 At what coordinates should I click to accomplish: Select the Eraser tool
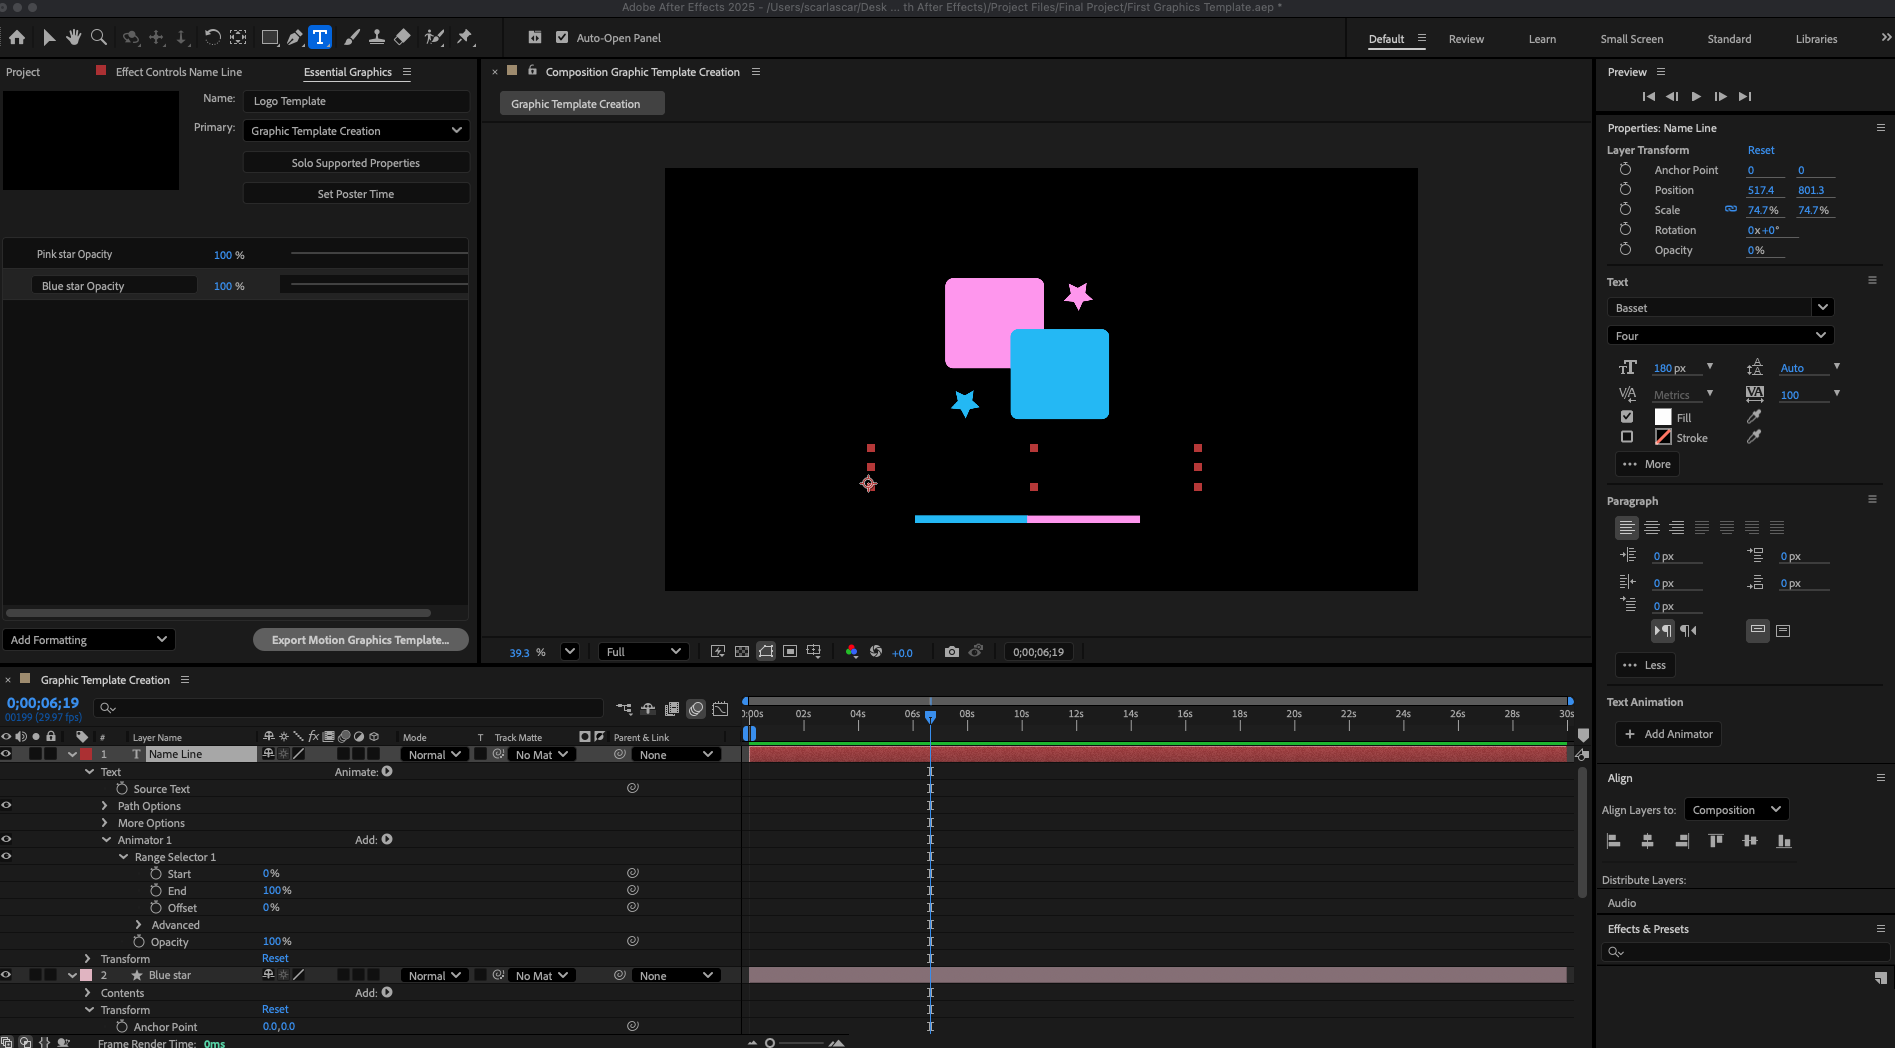pos(402,38)
